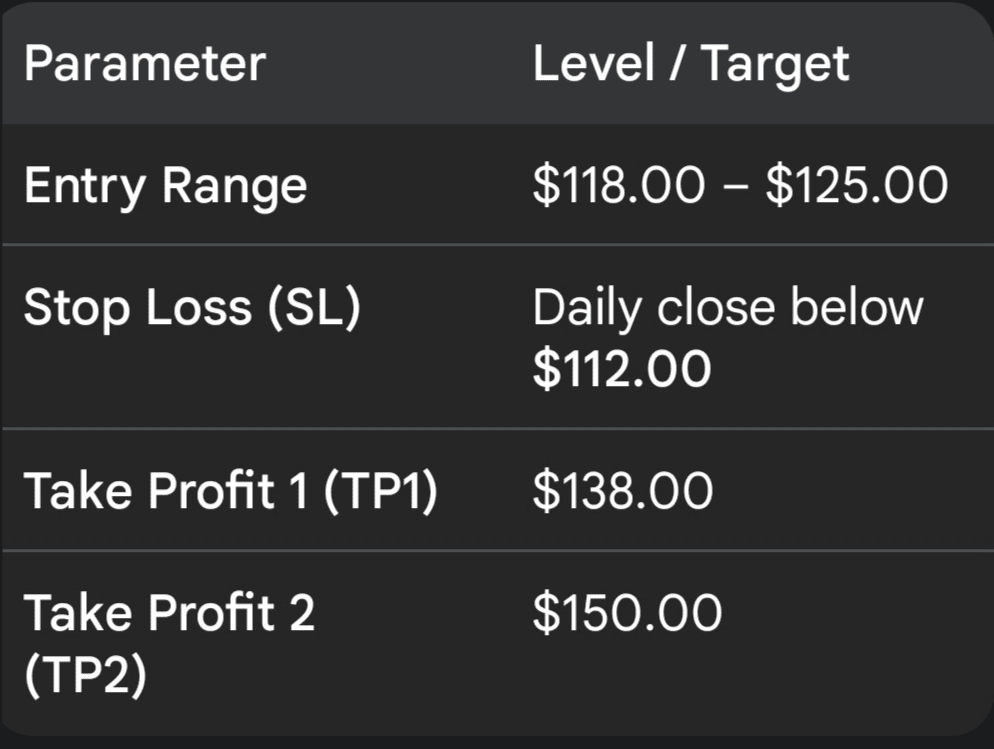Viewport: 994px width, 749px height.
Task: Click the $125.00 upper entry price
Action: 857,187
